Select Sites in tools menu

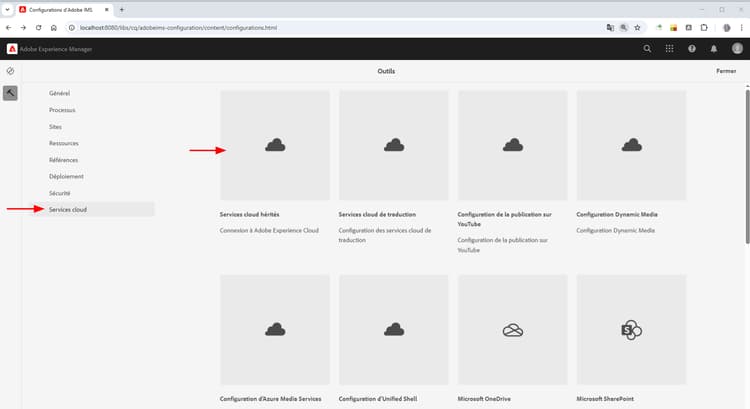(55, 127)
